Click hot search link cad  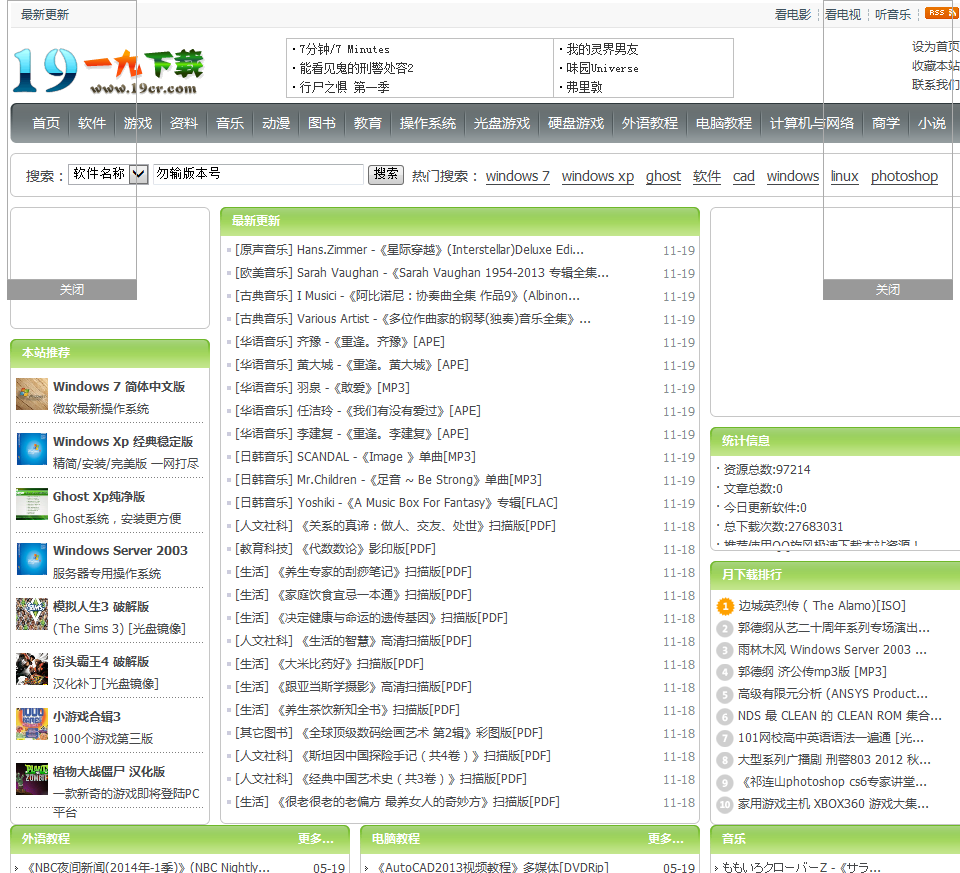tap(743, 176)
